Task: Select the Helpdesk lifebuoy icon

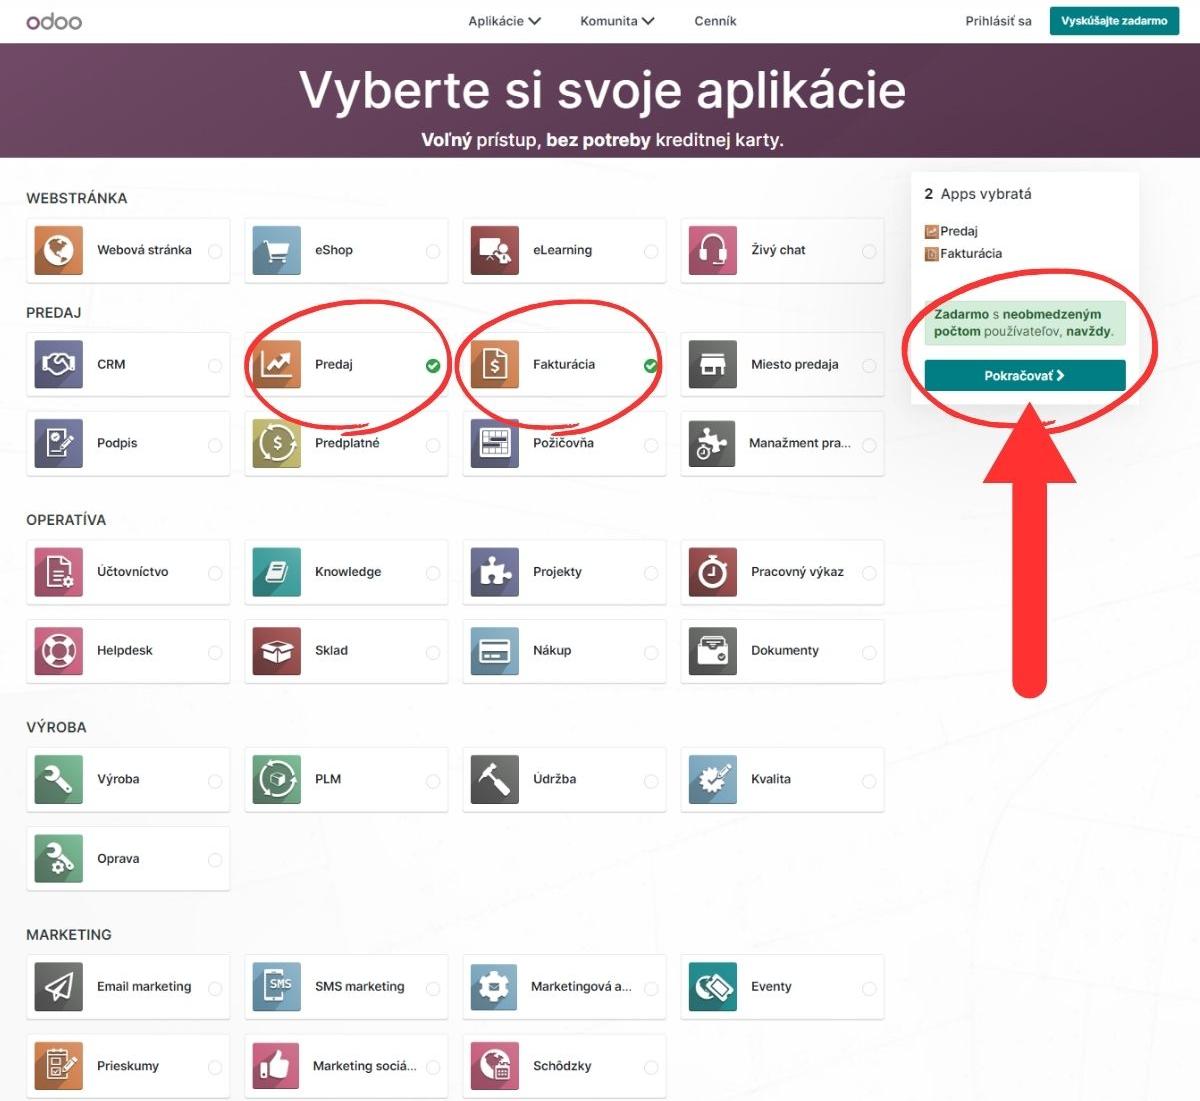Action: (x=59, y=651)
